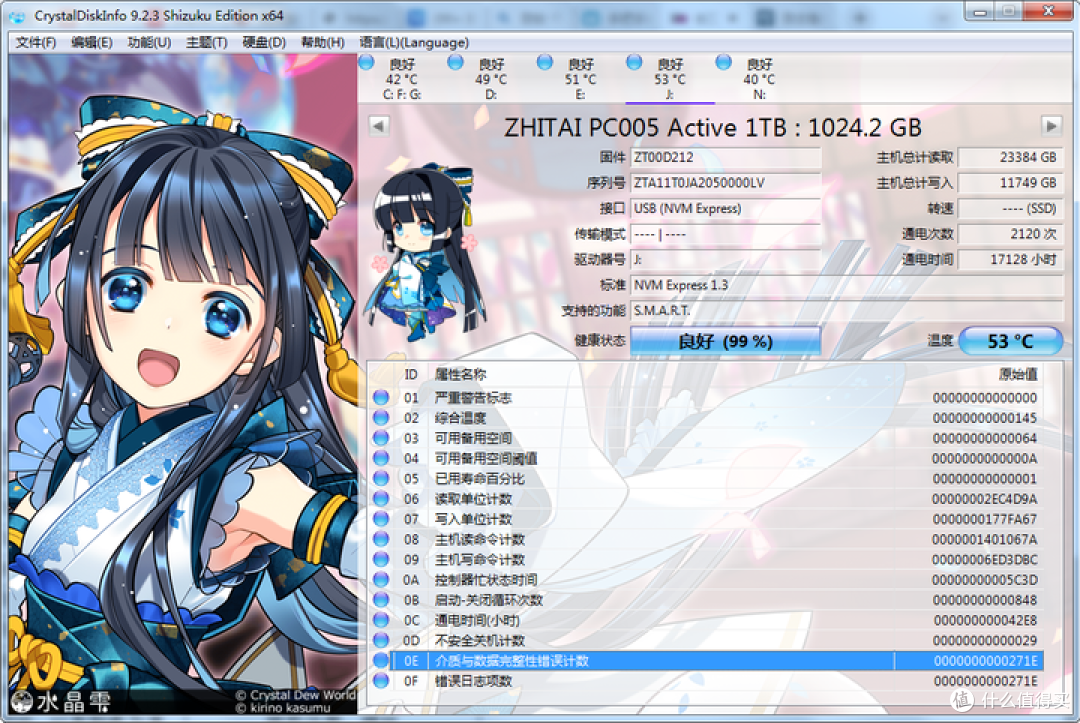Open the 功能(U) menu
This screenshot has height=723, width=1080.
coord(149,43)
